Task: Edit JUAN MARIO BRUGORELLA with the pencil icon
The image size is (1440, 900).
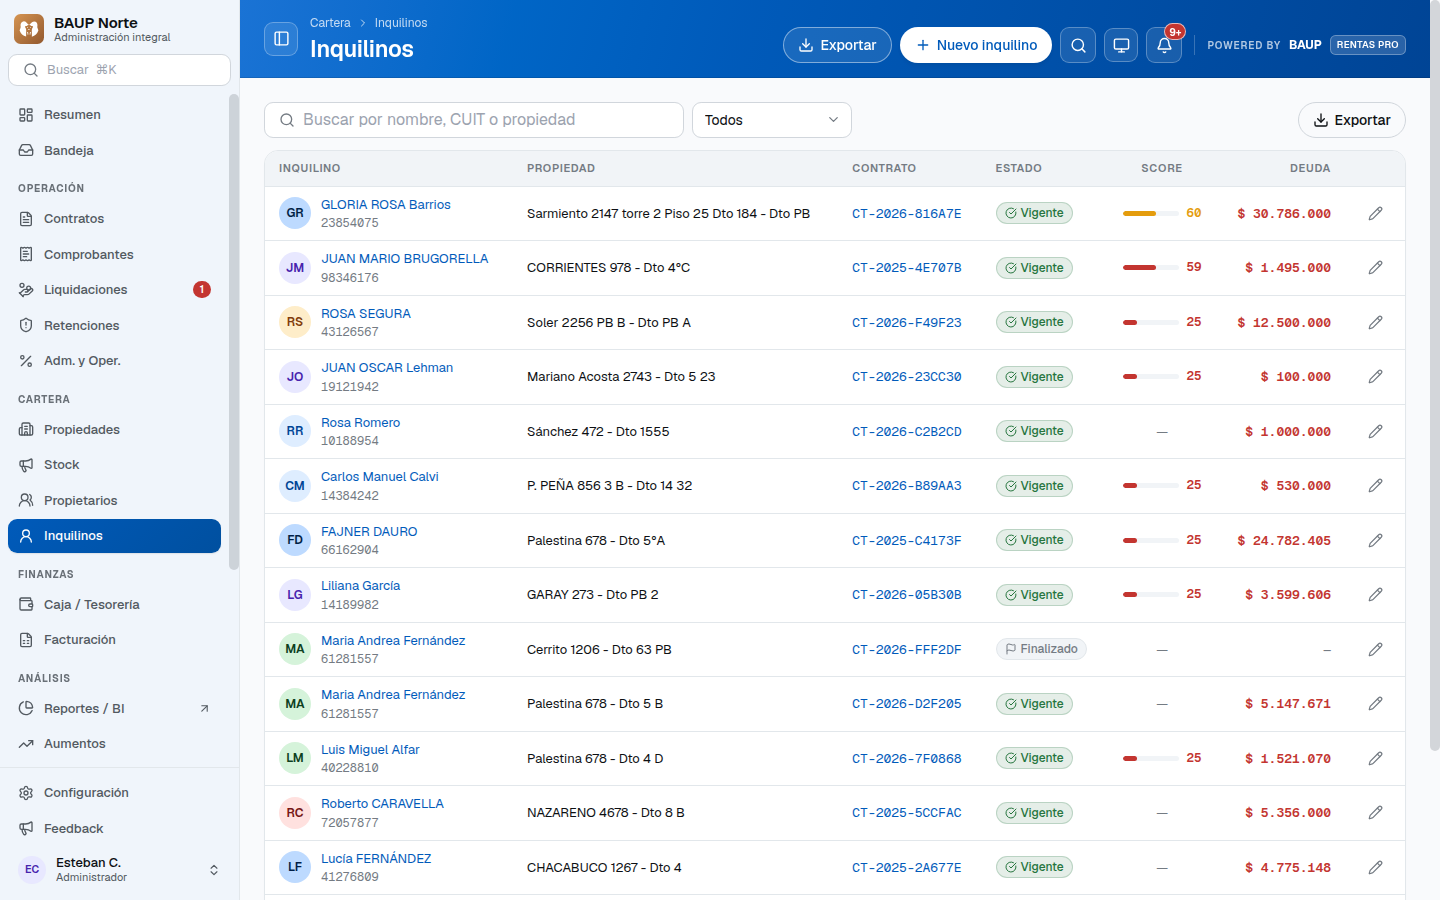Action: (1376, 268)
